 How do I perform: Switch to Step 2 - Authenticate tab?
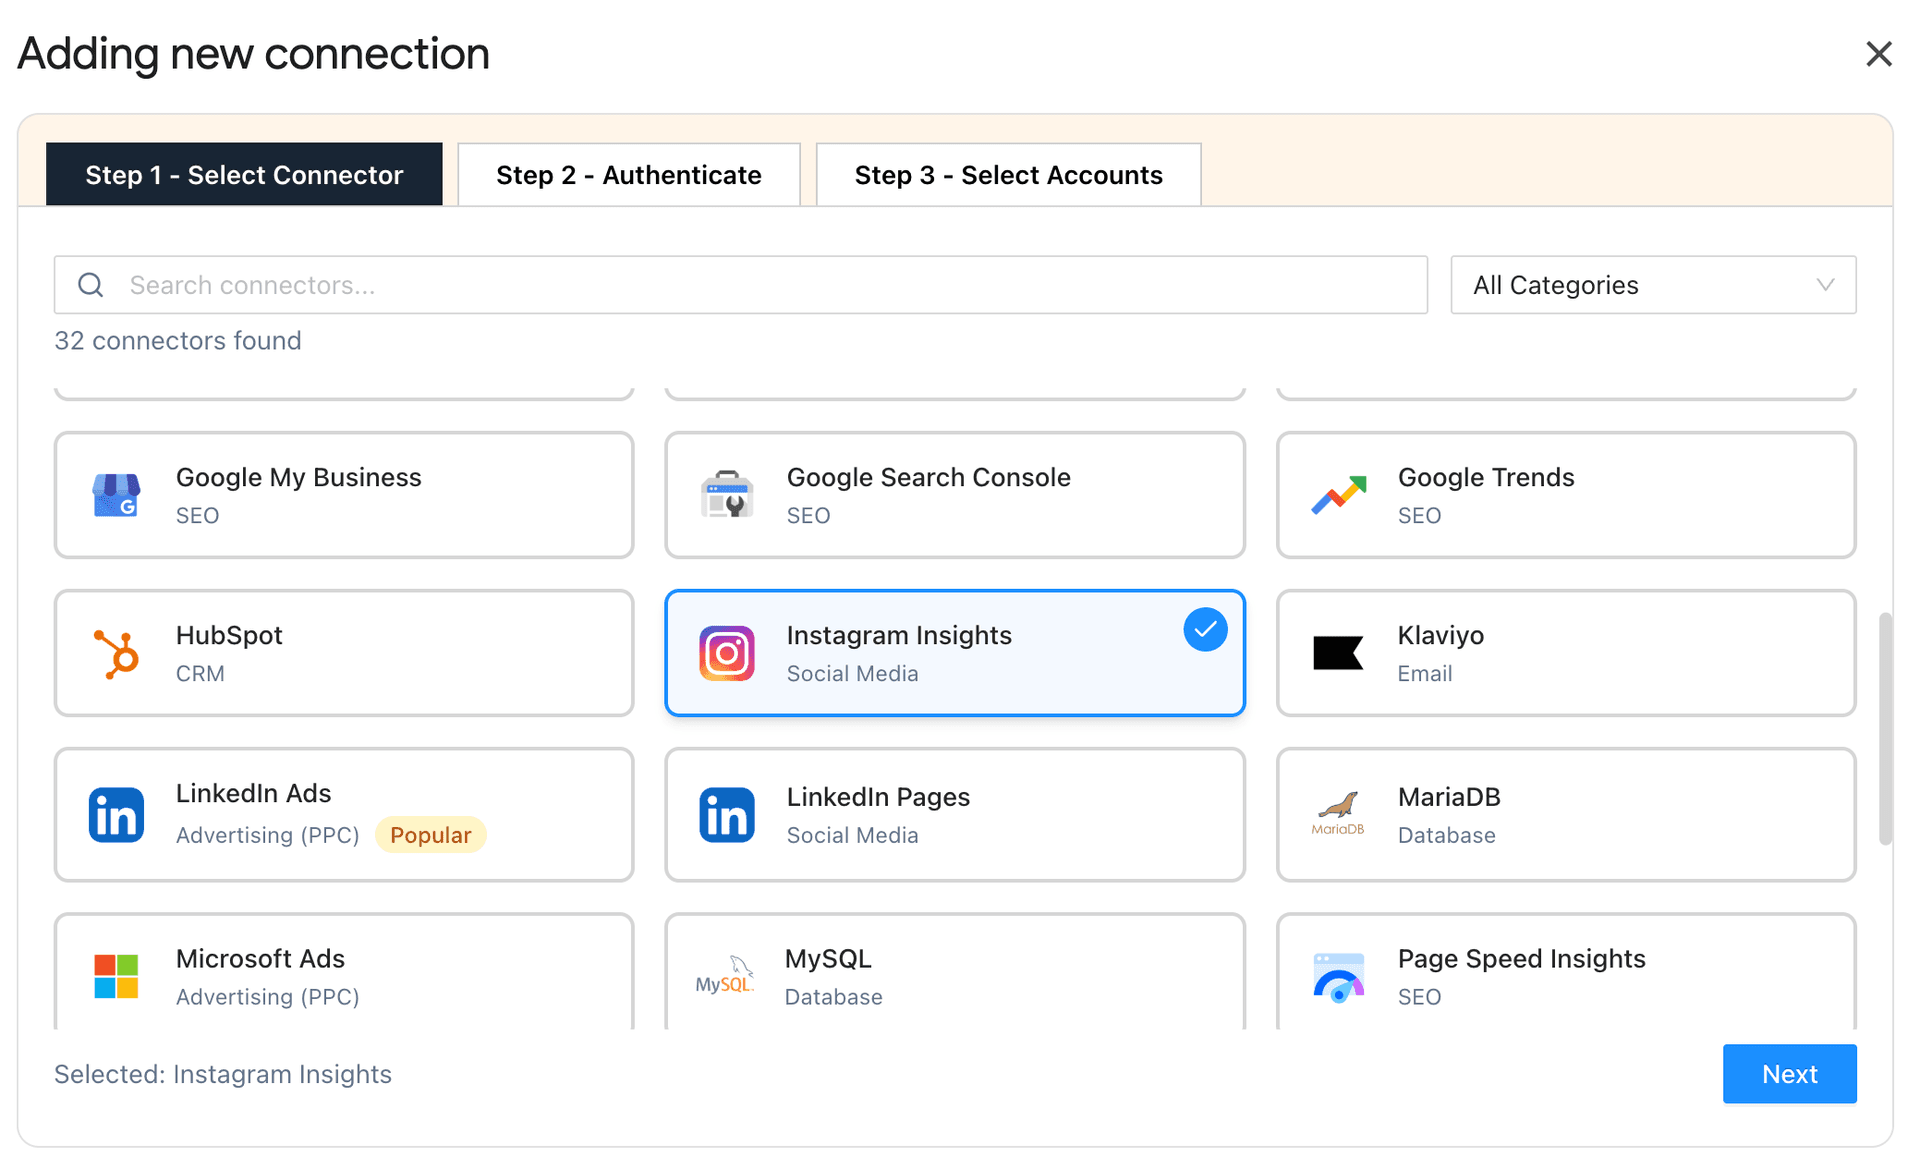coord(628,174)
